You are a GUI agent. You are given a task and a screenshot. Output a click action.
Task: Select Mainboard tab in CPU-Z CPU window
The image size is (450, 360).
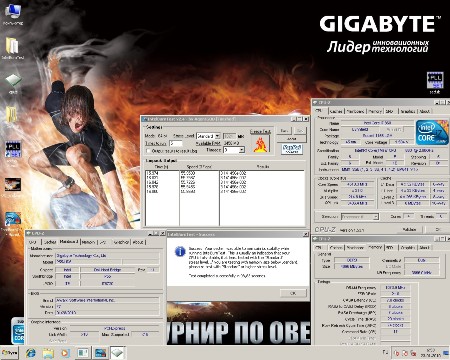click(355, 111)
